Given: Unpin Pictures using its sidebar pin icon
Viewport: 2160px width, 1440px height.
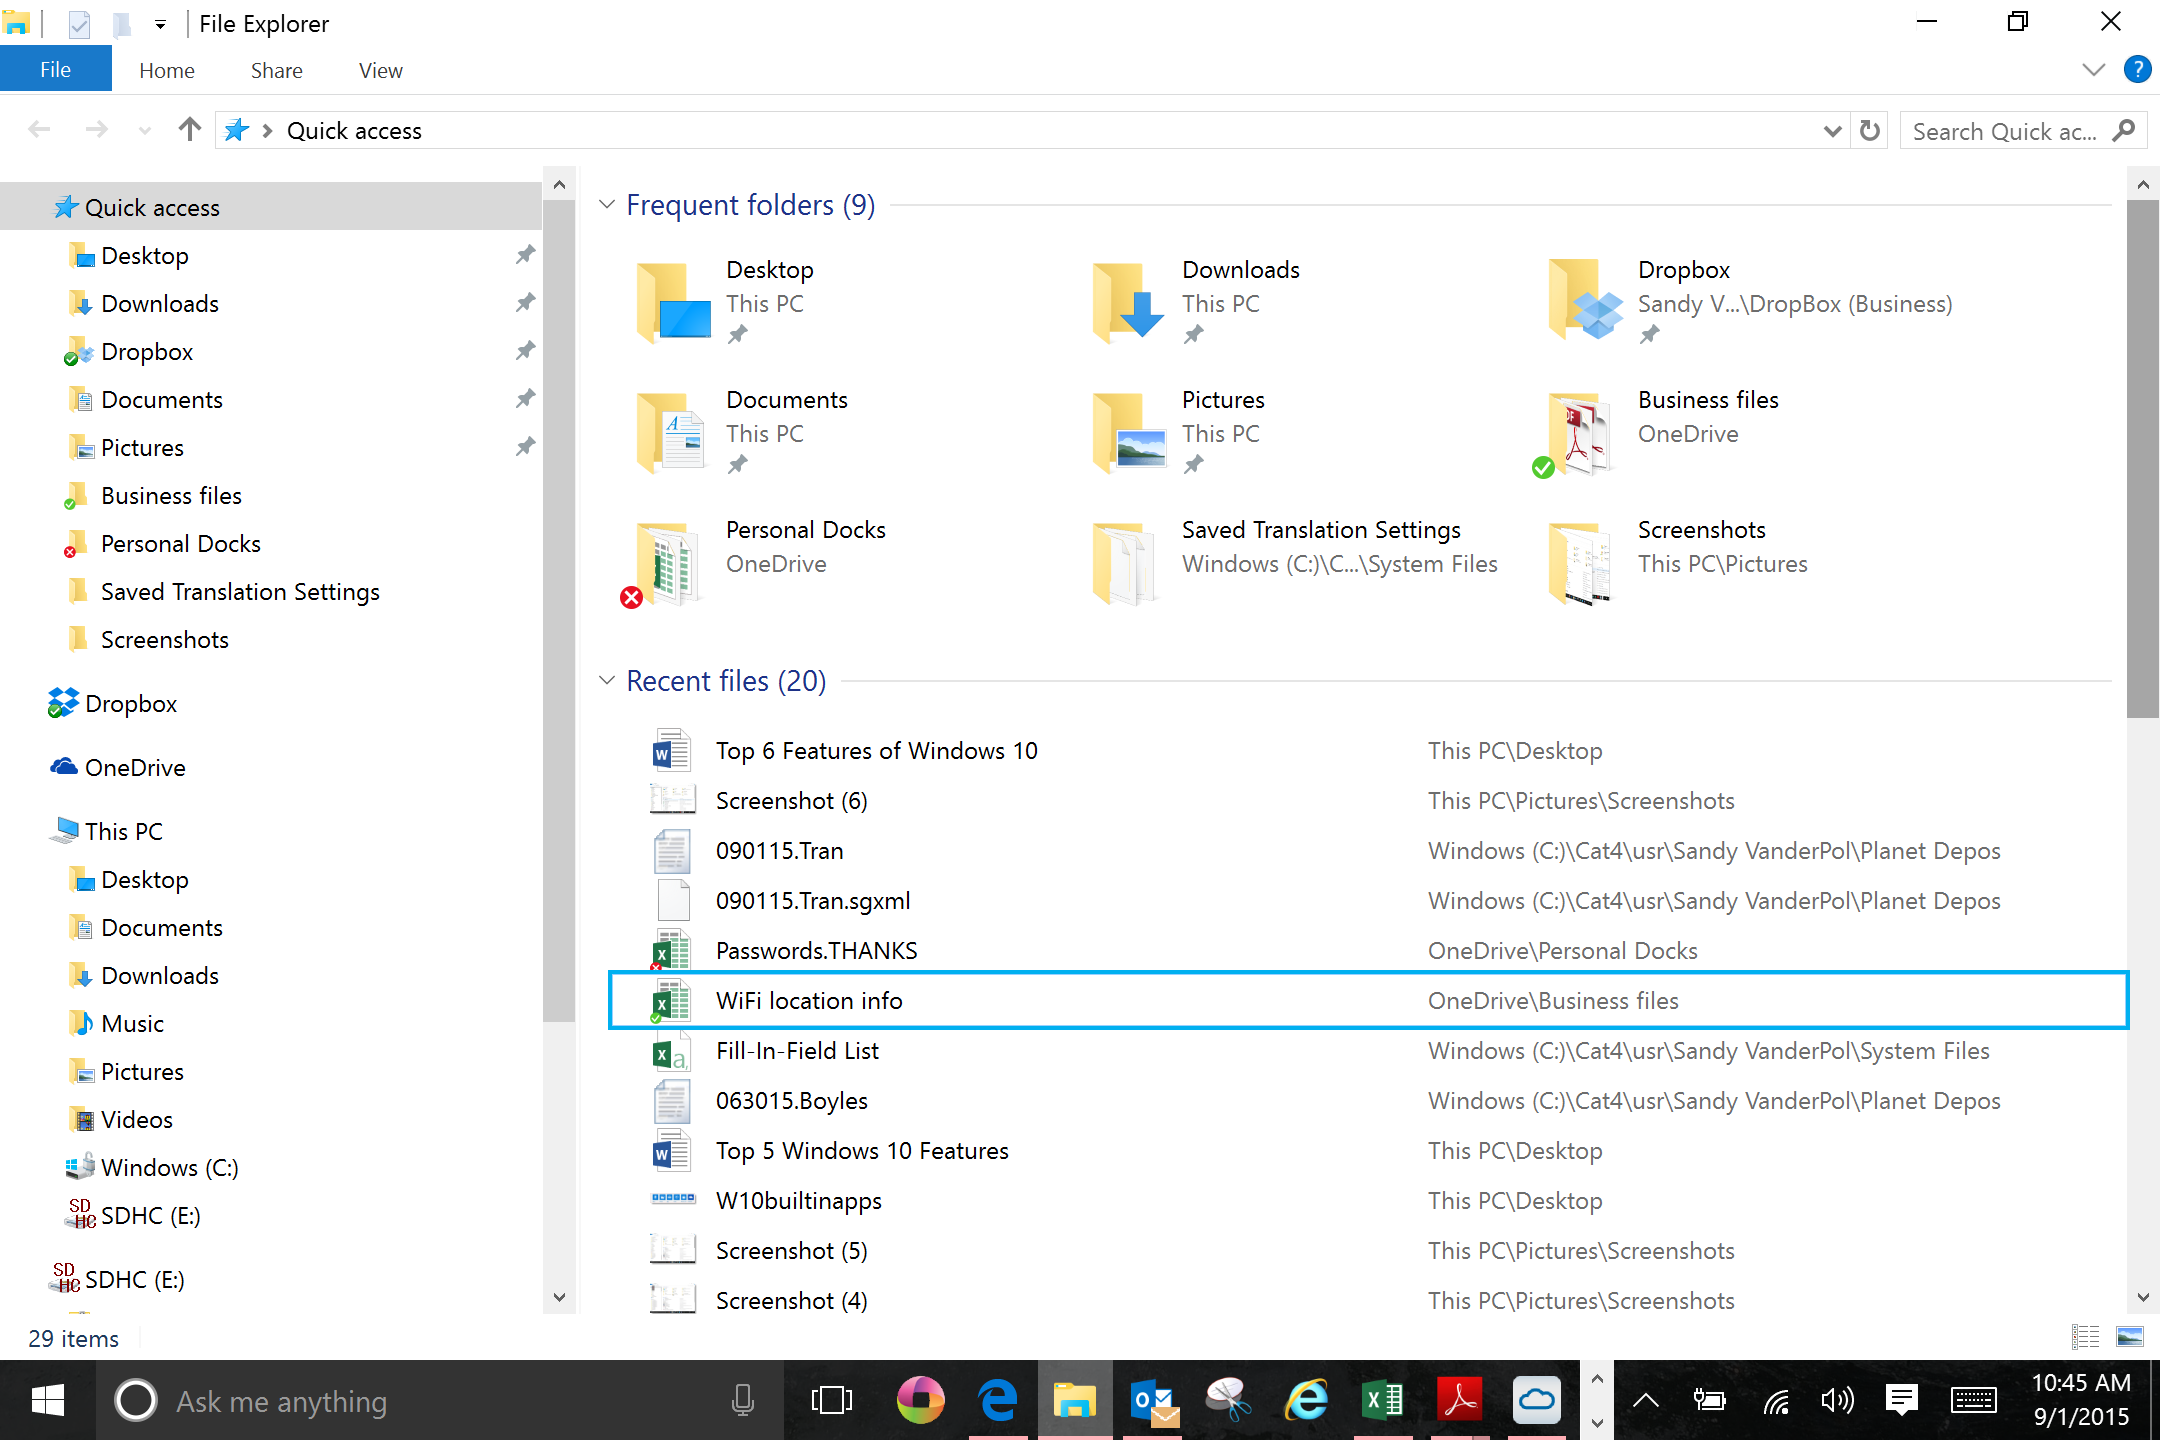Looking at the screenshot, I should (x=524, y=447).
